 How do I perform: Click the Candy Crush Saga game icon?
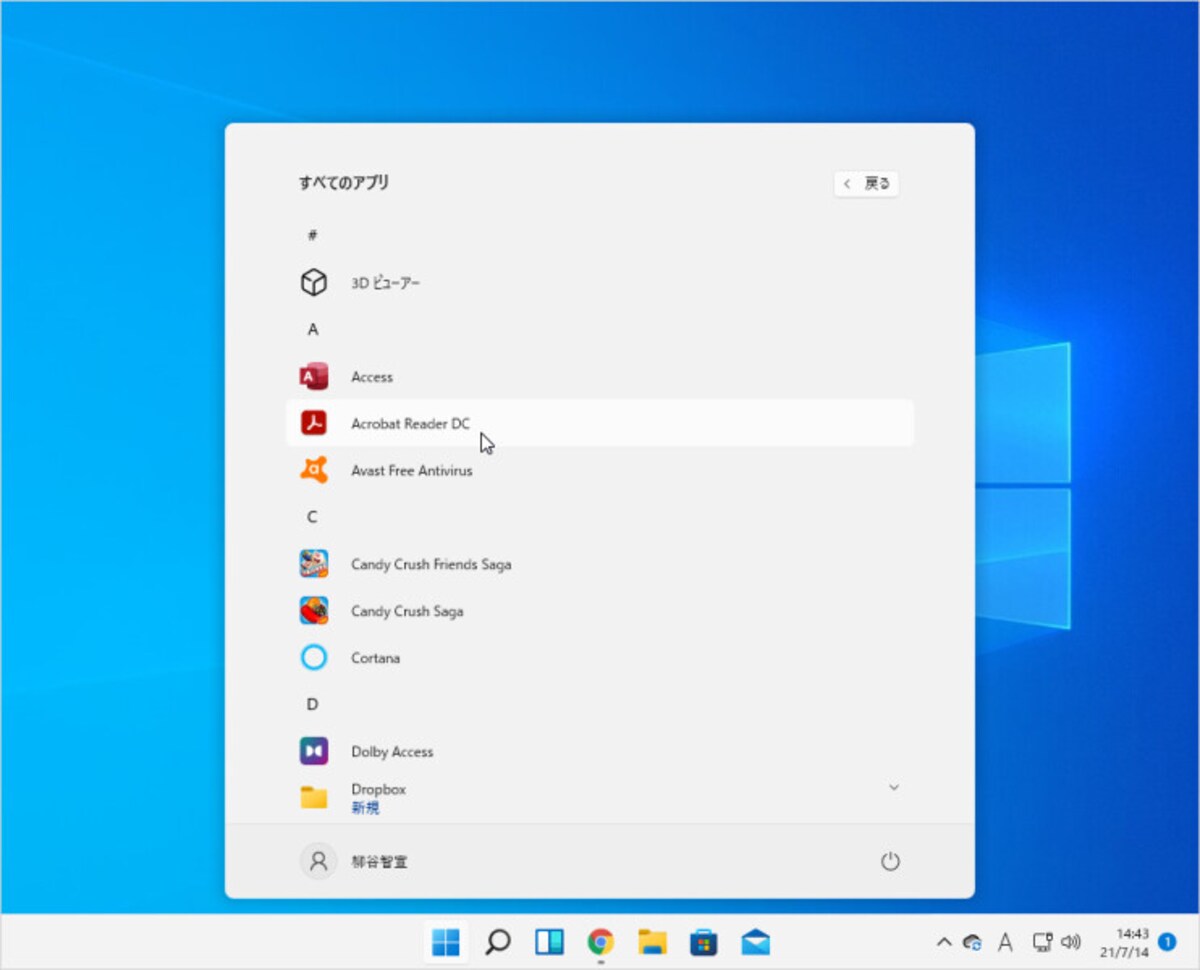pos(314,611)
